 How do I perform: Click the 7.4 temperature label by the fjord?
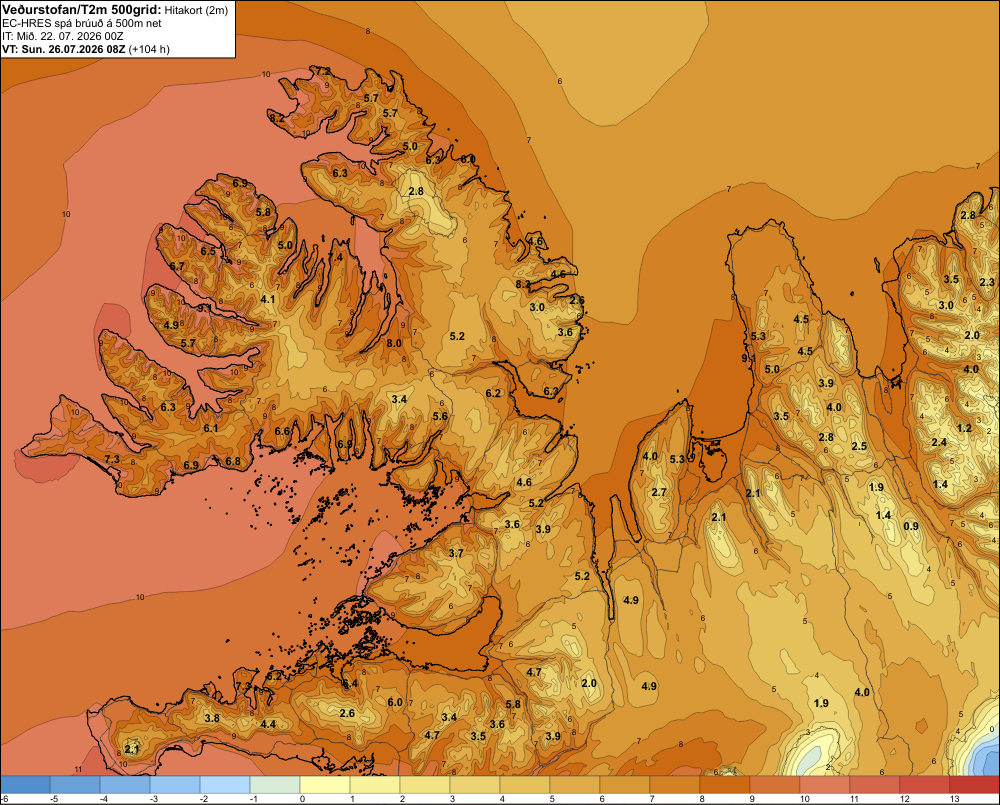335,257
